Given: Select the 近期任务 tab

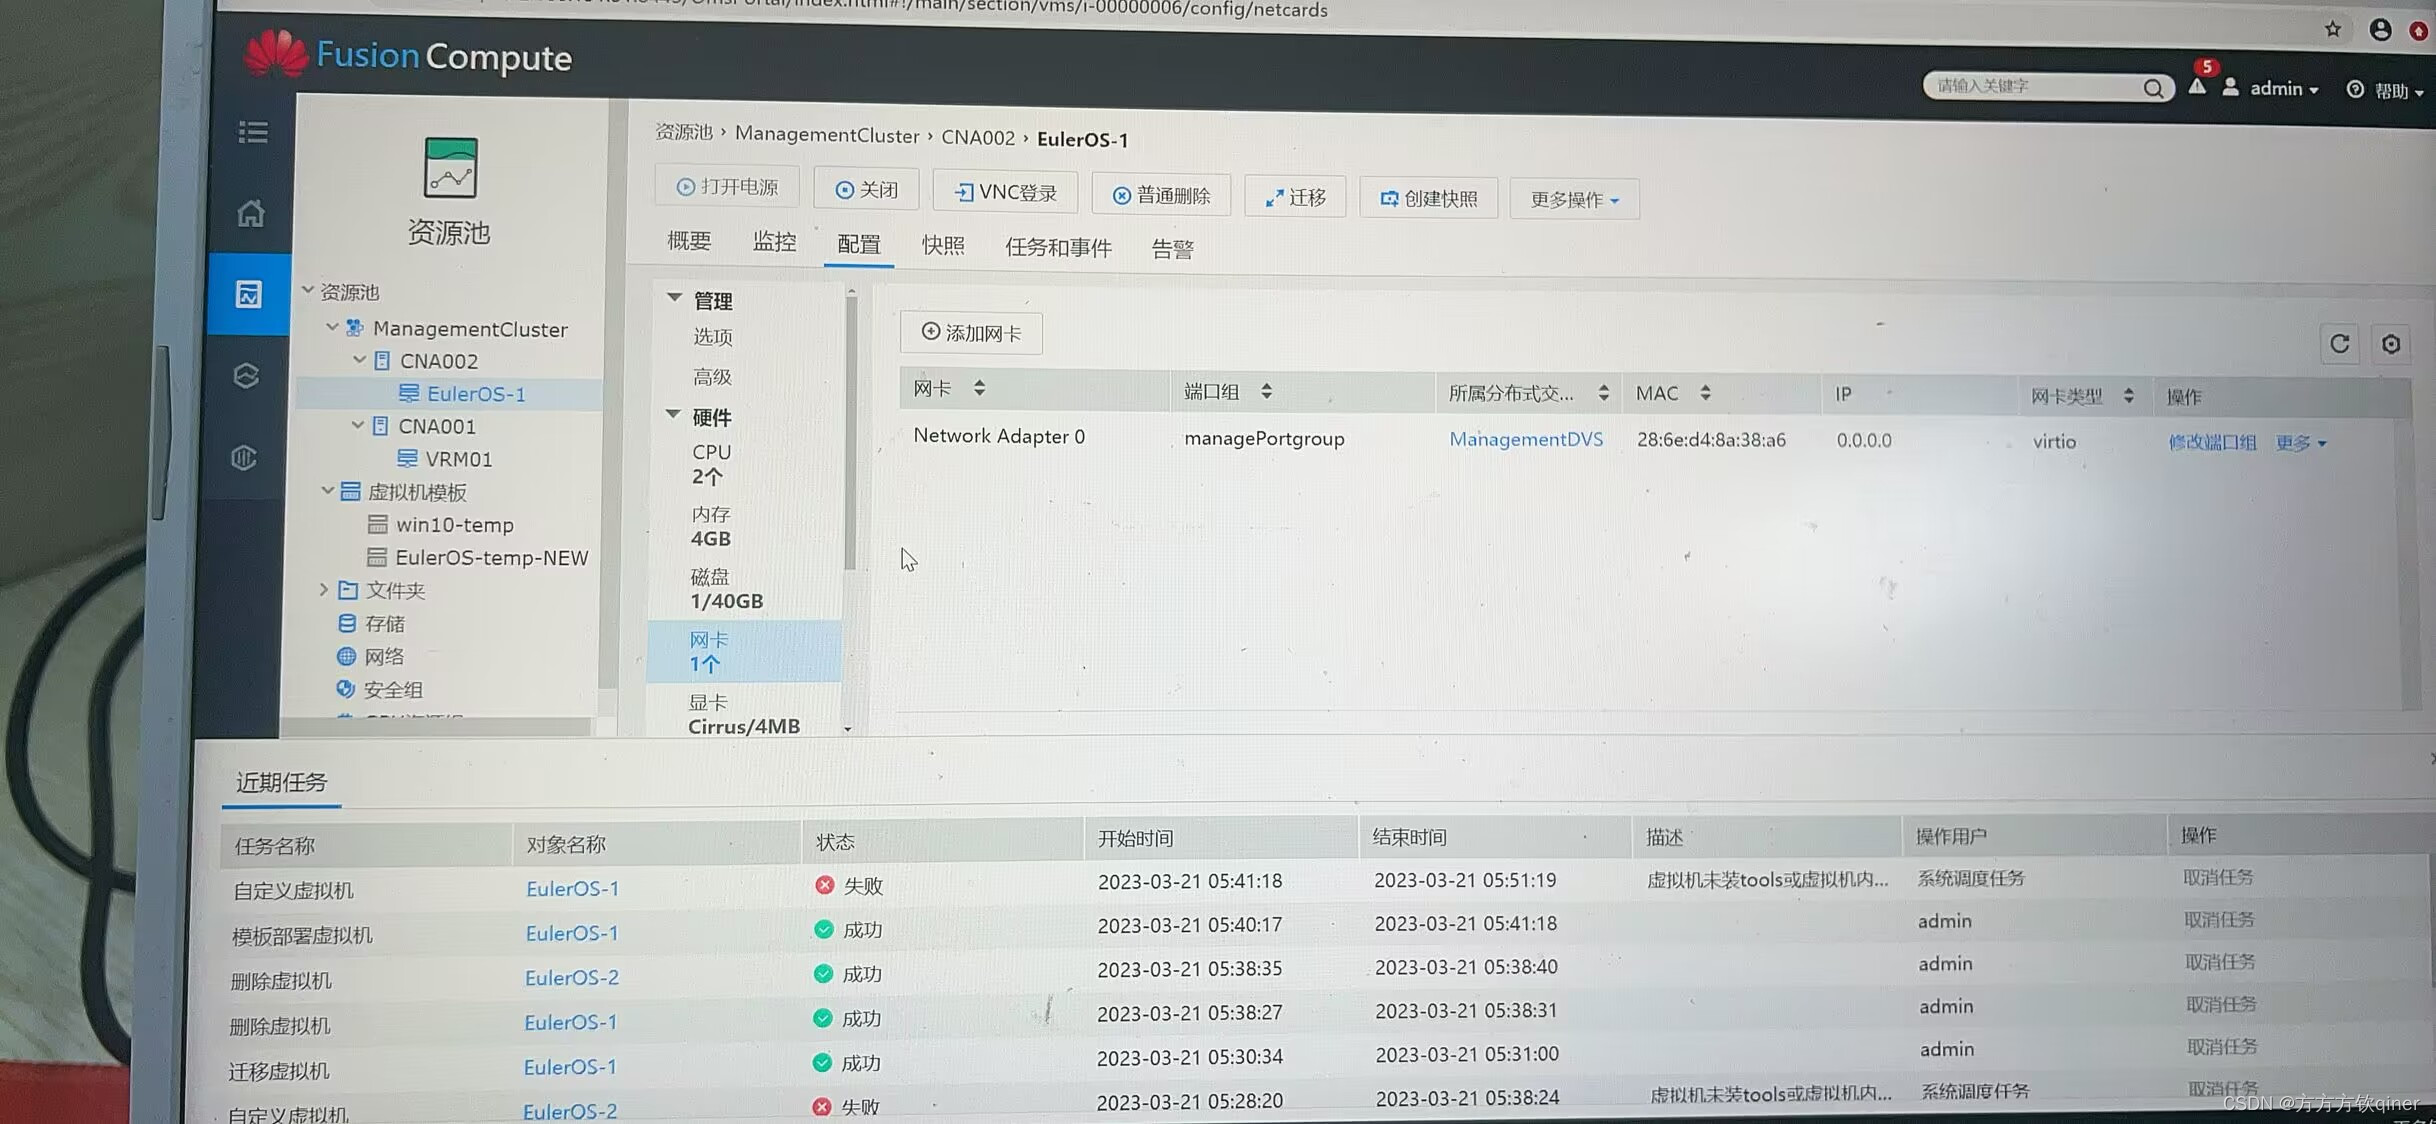Looking at the screenshot, I should point(281,782).
